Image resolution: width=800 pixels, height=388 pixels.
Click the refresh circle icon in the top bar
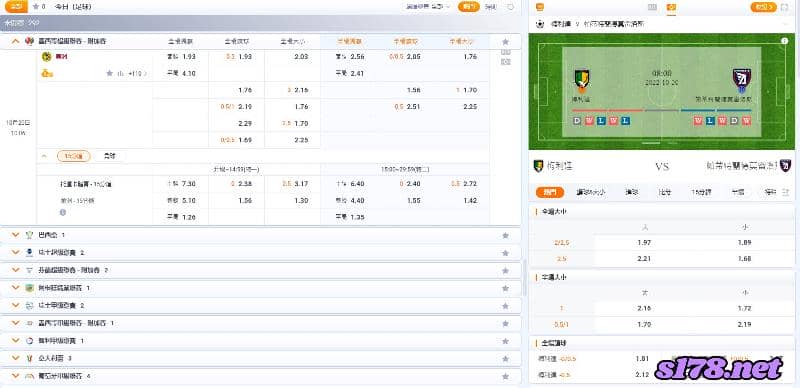click(x=511, y=7)
